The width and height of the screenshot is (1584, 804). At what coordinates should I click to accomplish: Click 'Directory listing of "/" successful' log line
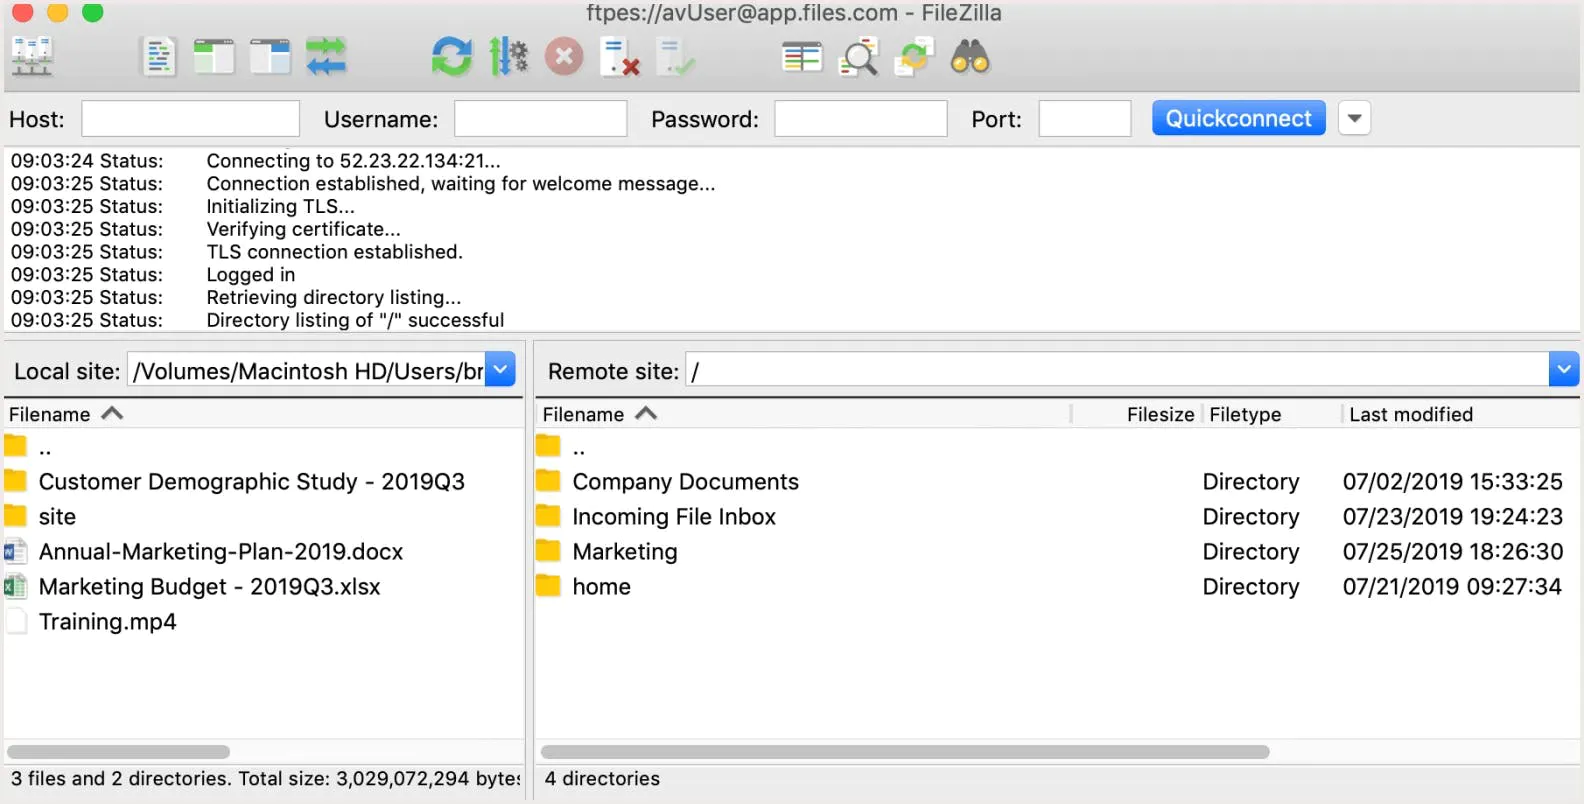point(355,320)
